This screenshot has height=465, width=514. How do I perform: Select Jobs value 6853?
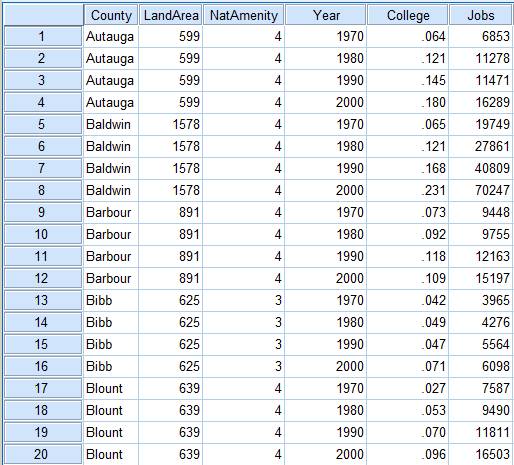pos(480,36)
